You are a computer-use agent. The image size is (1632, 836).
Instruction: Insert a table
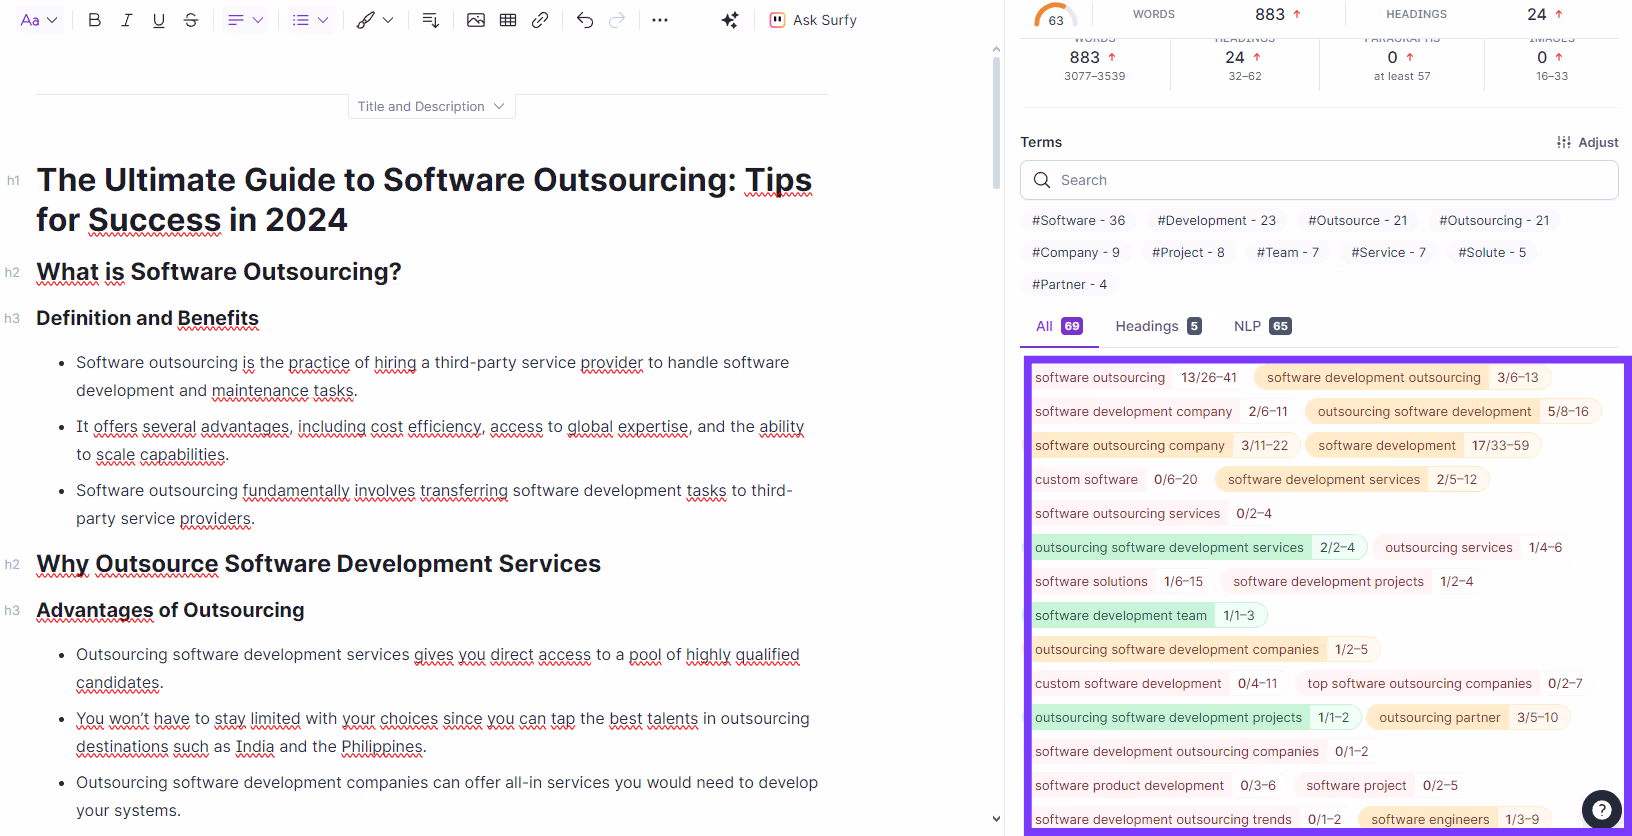point(508,20)
